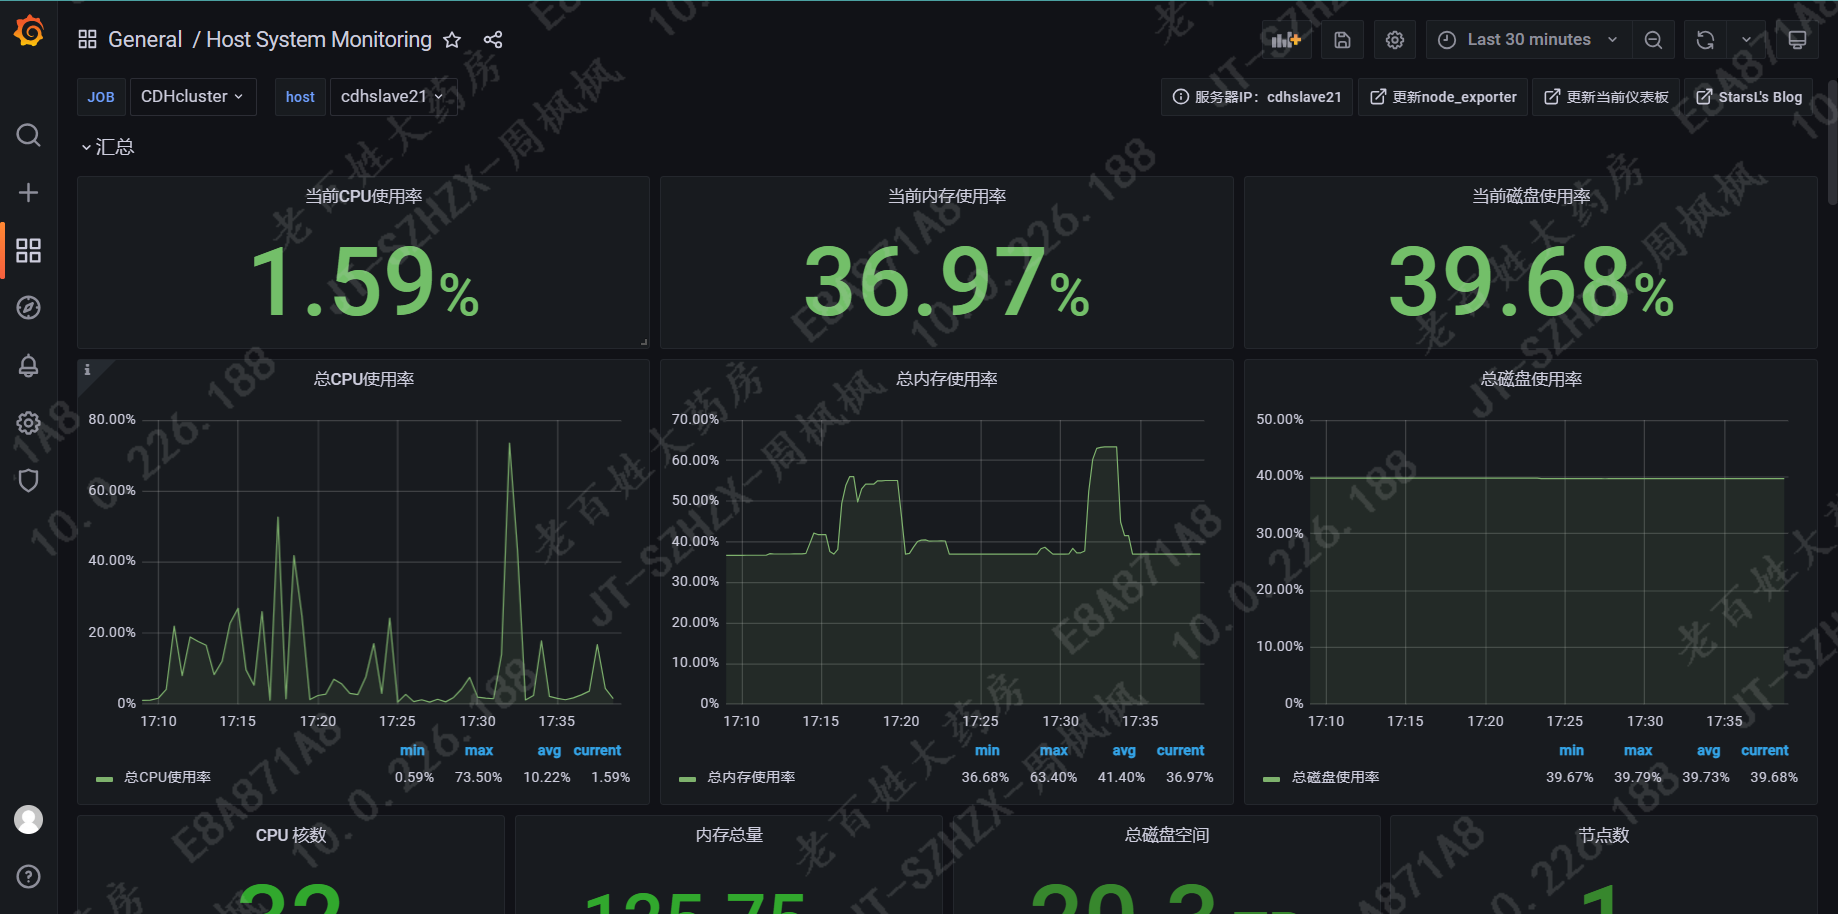Open the 当前磁盘使用率 panel title menu

click(1531, 196)
